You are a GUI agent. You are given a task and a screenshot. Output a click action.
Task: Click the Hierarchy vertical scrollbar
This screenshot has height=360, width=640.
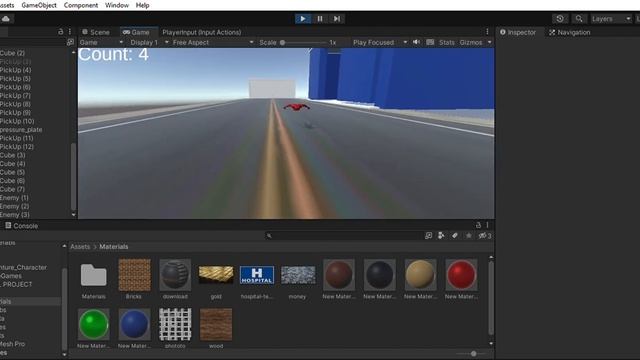[x=73, y=176]
